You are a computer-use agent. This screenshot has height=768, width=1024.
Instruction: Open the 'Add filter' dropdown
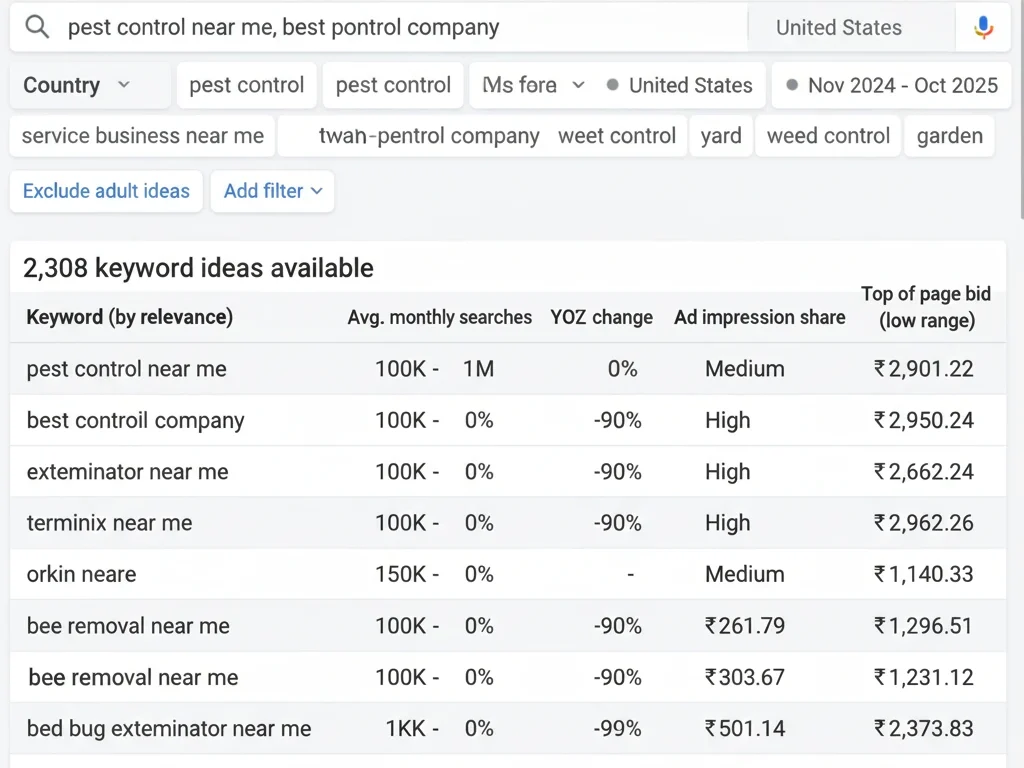coord(272,191)
